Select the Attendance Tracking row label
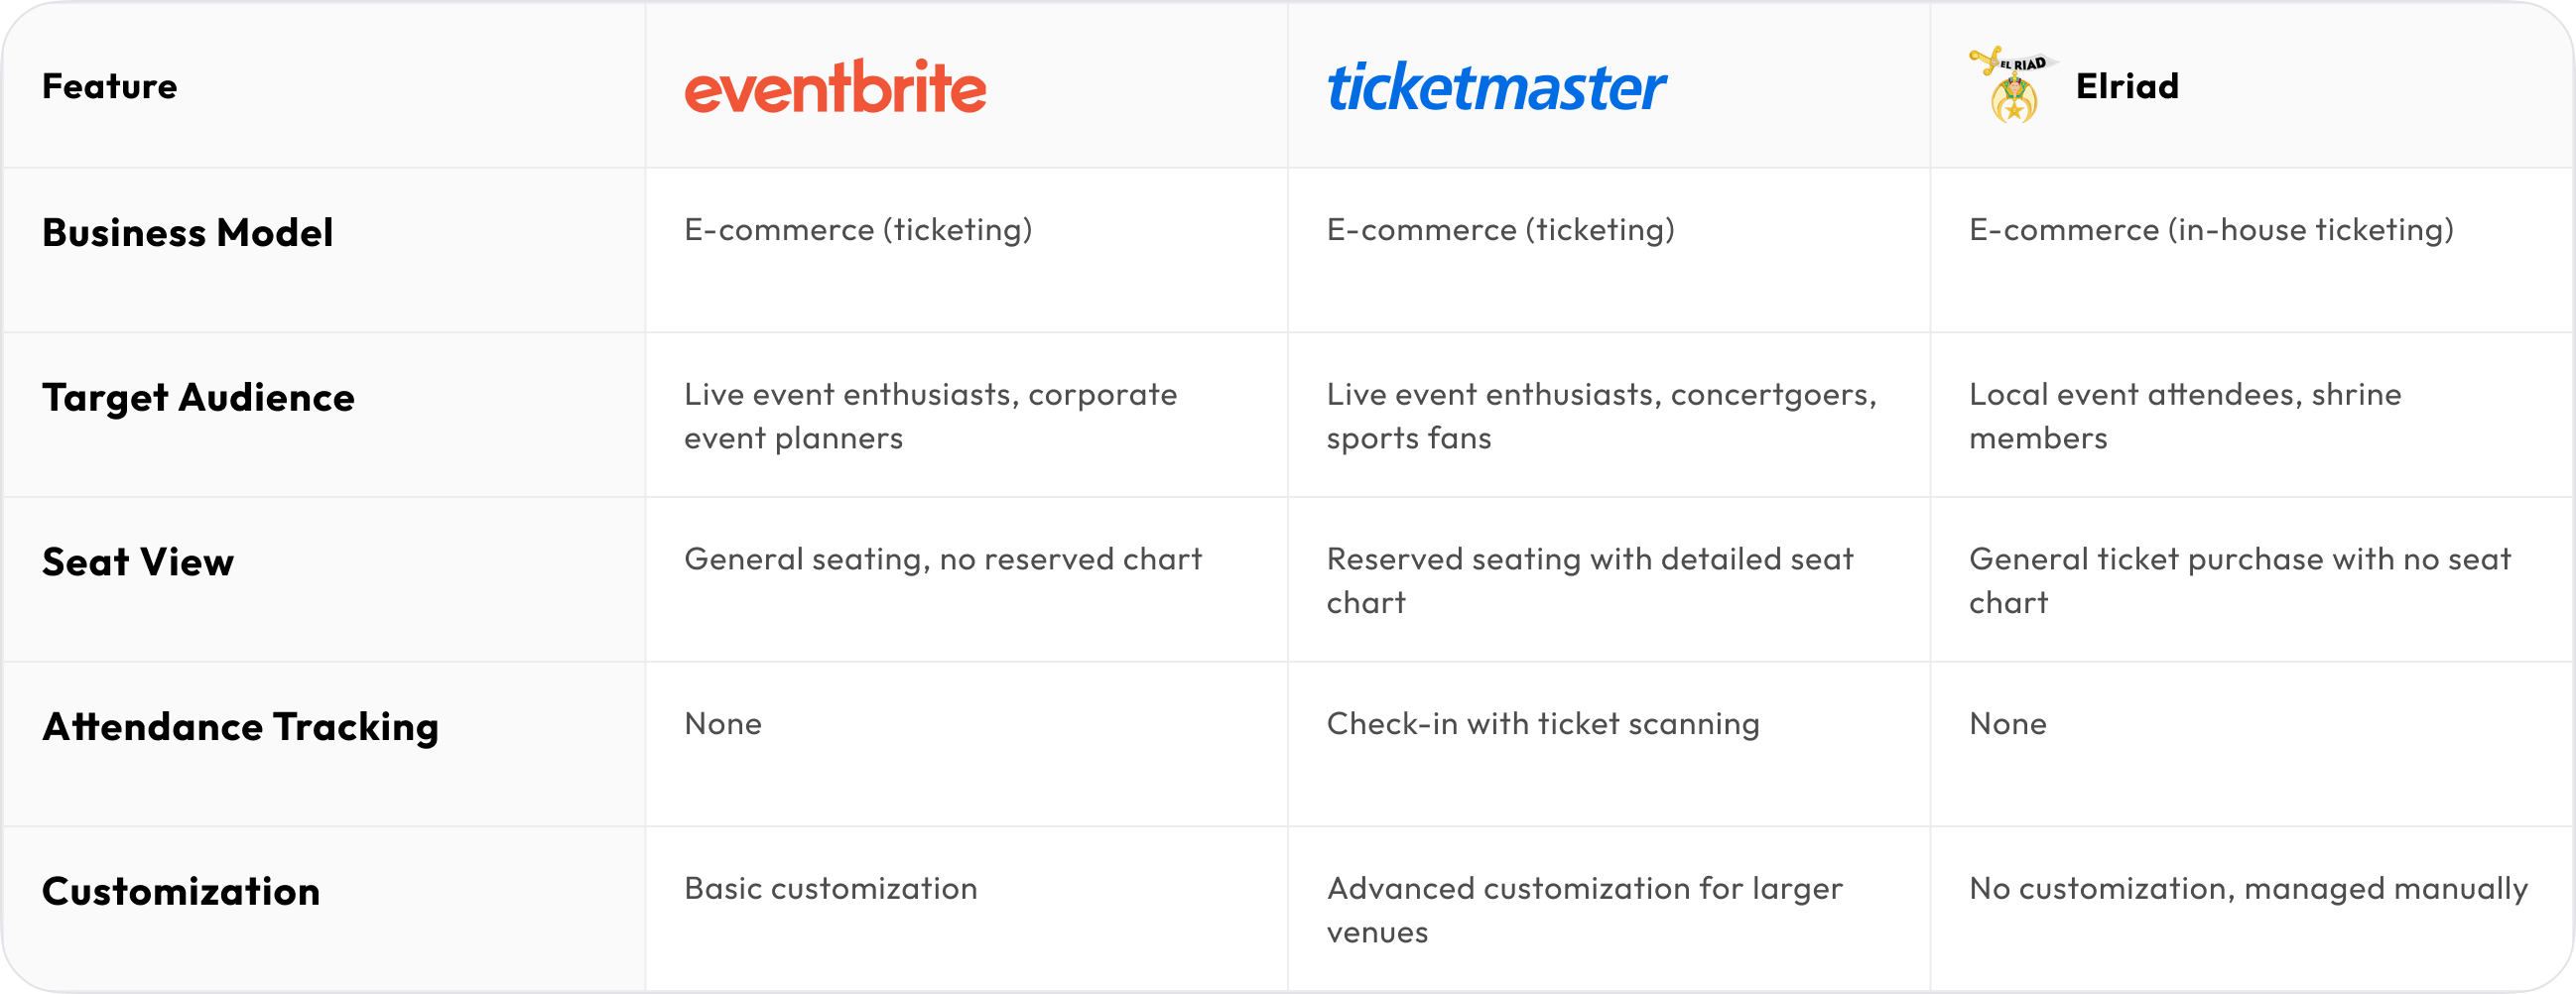The height and width of the screenshot is (994, 2576). (x=240, y=727)
